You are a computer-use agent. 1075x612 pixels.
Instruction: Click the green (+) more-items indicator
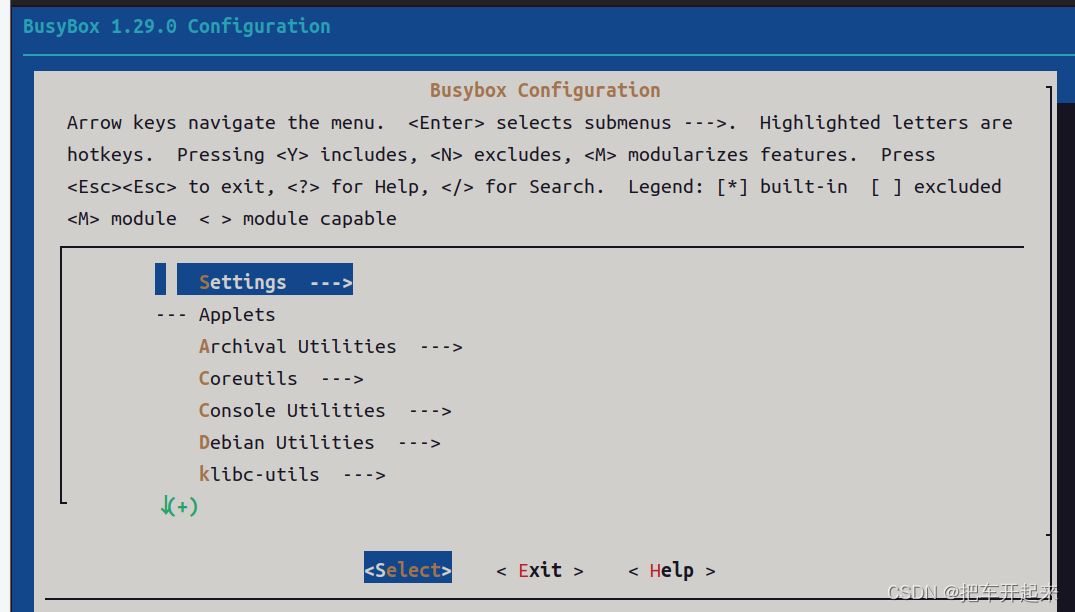click(179, 506)
